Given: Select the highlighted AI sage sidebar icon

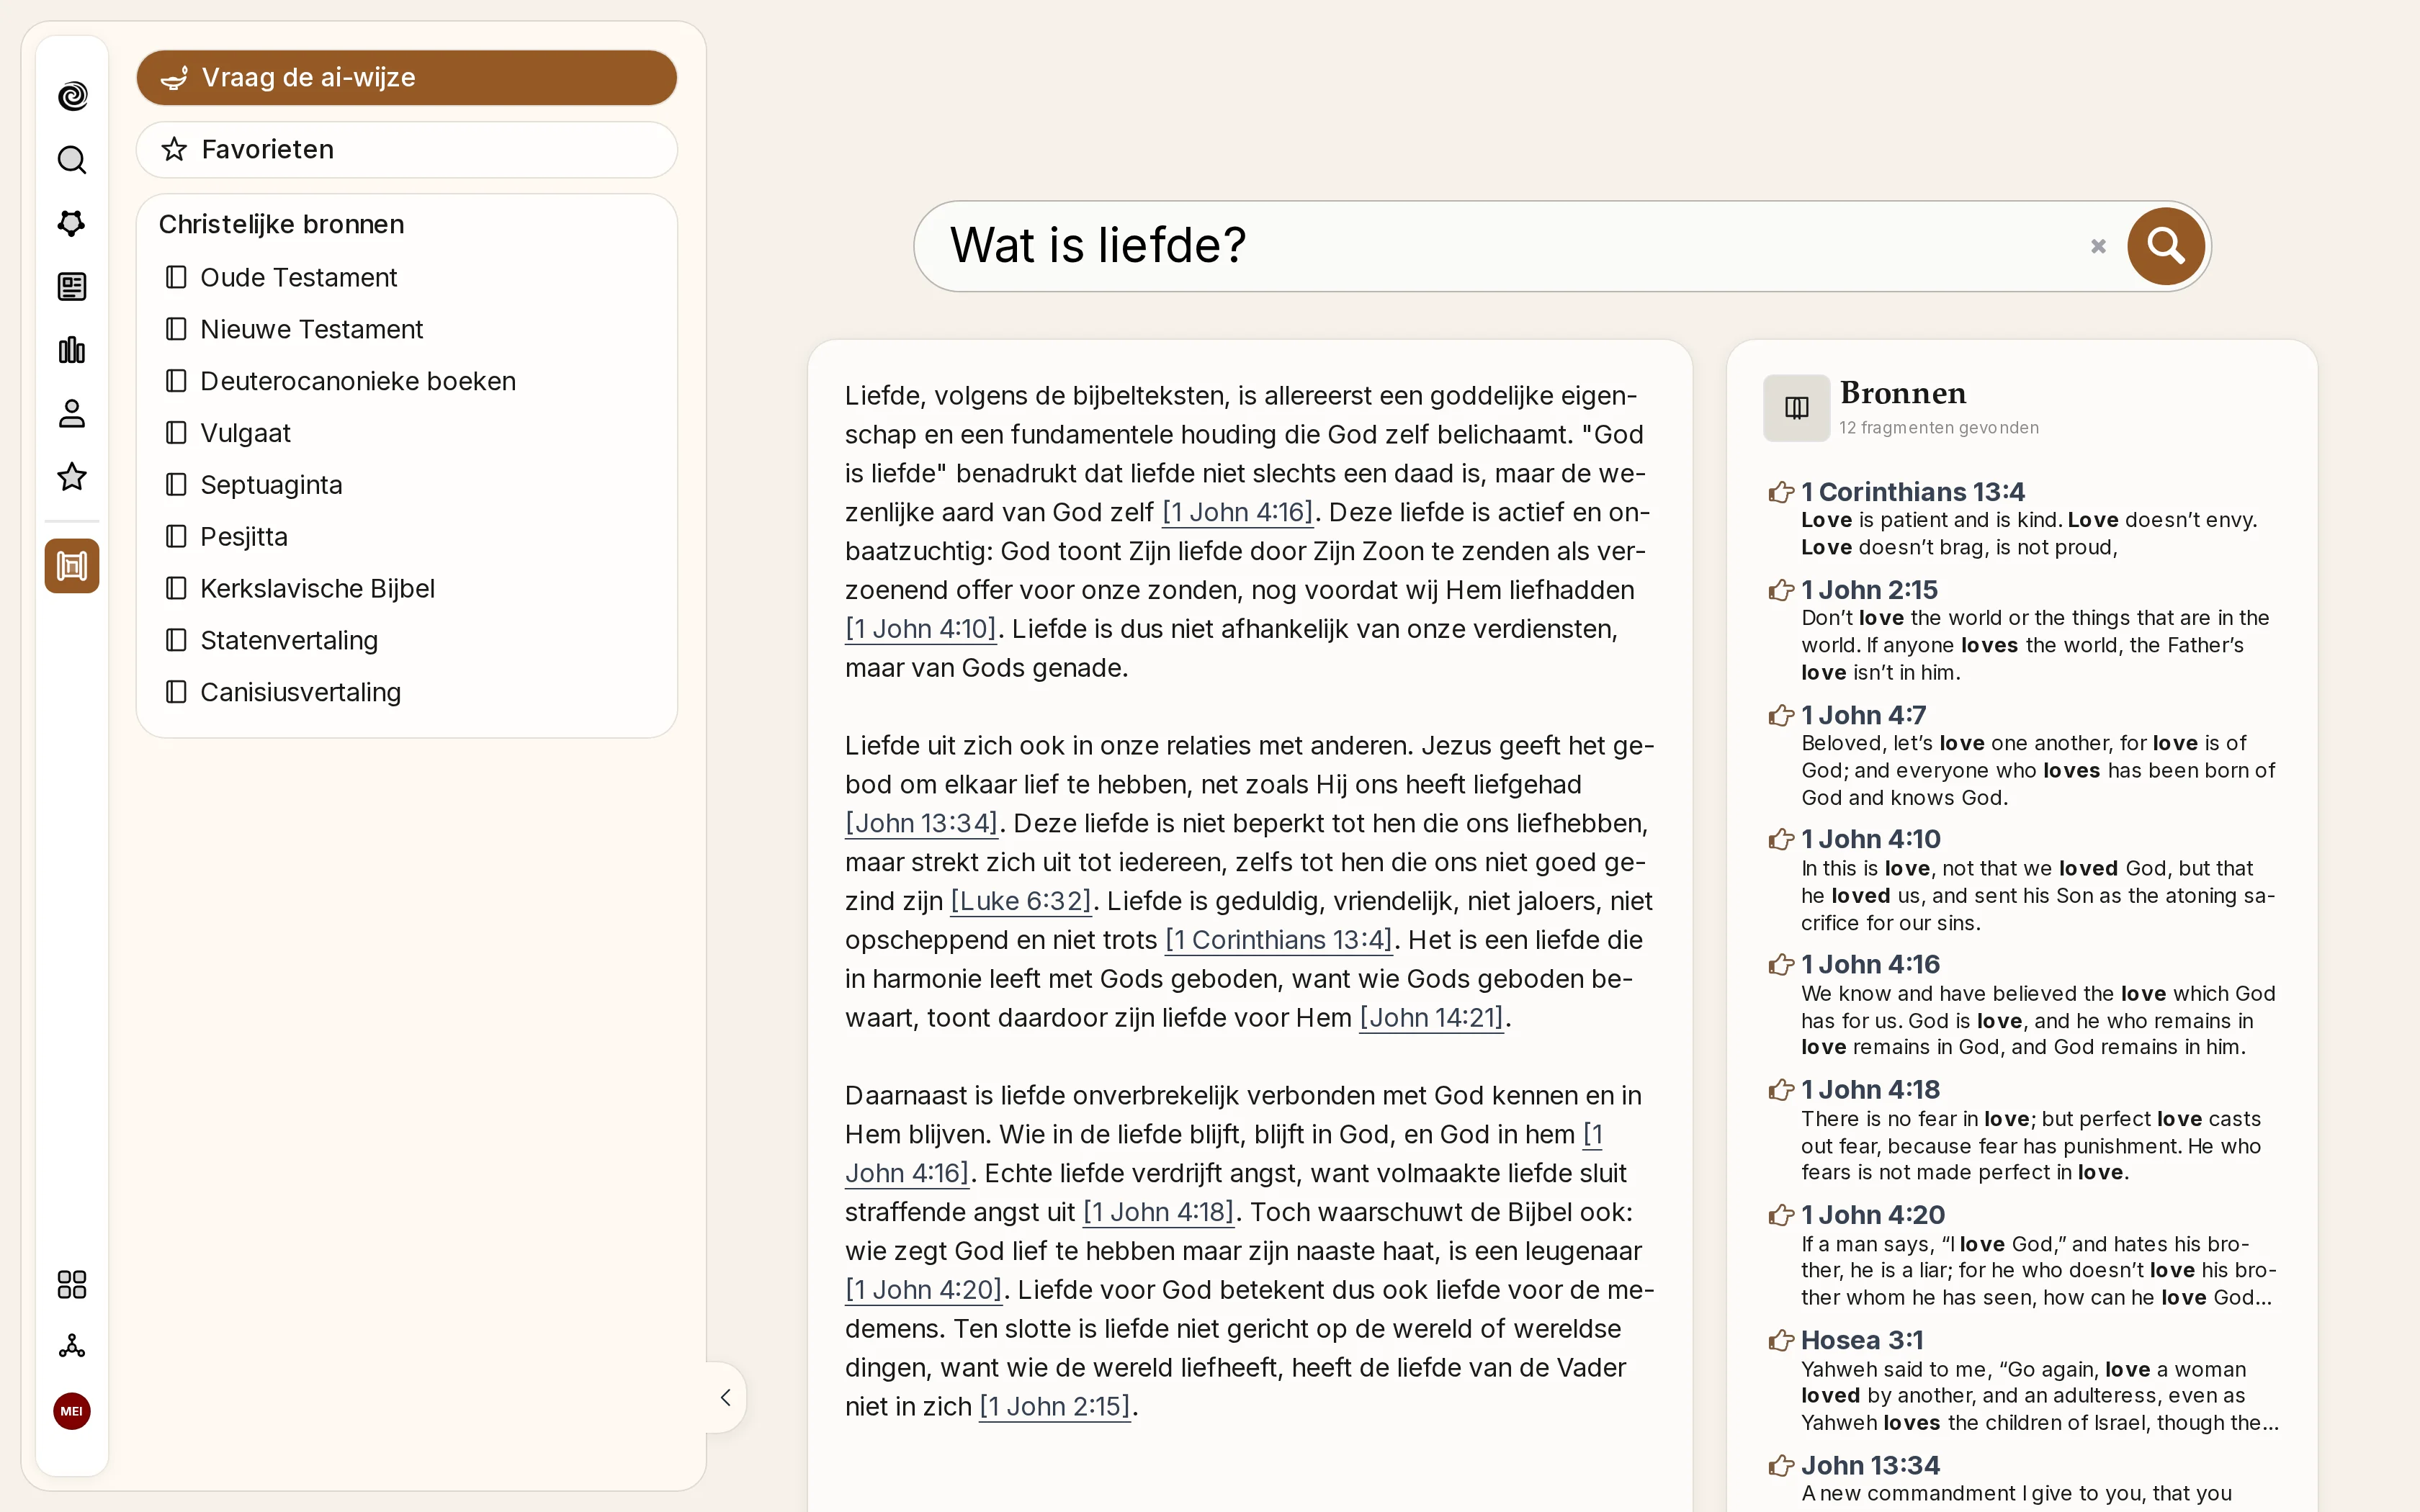Looking at the screenshot, I should pos(72,566).
